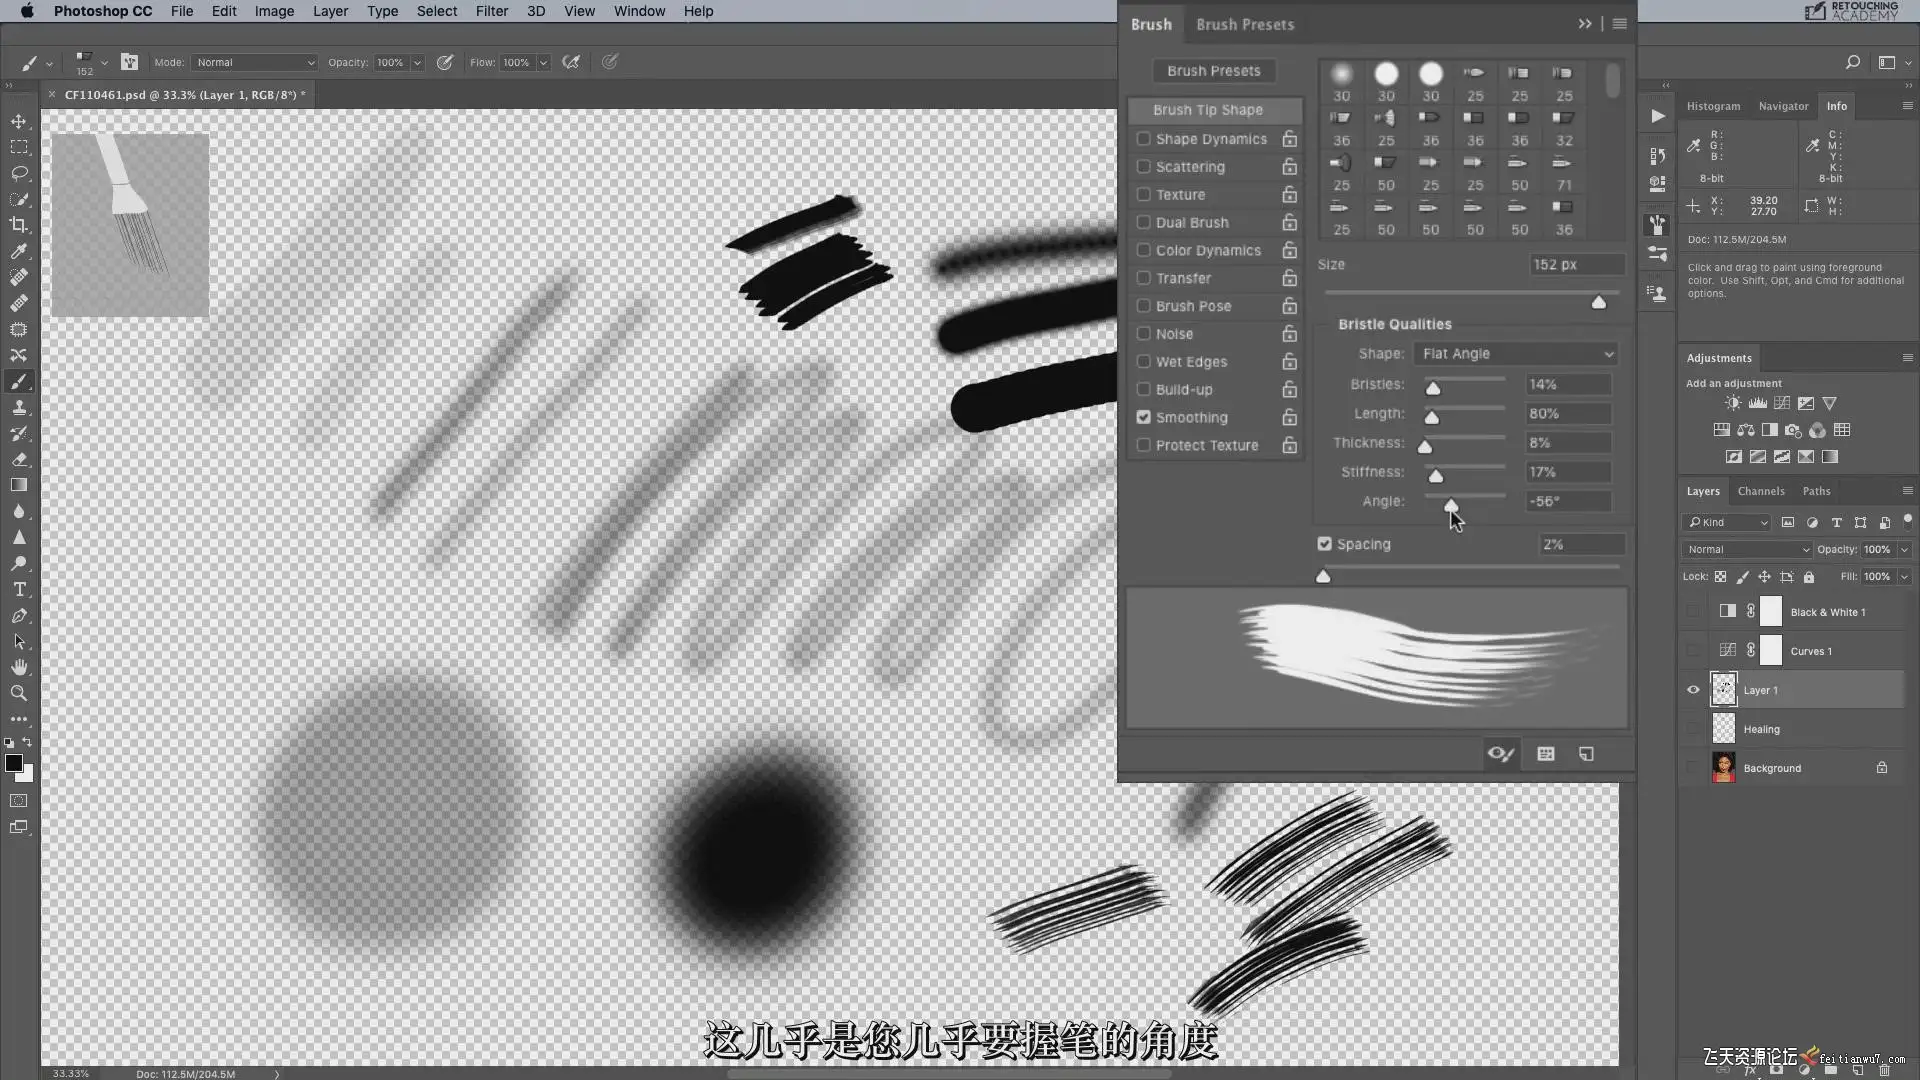
Task: Open the brush Mode dropdown
Action: pos(254,62)
